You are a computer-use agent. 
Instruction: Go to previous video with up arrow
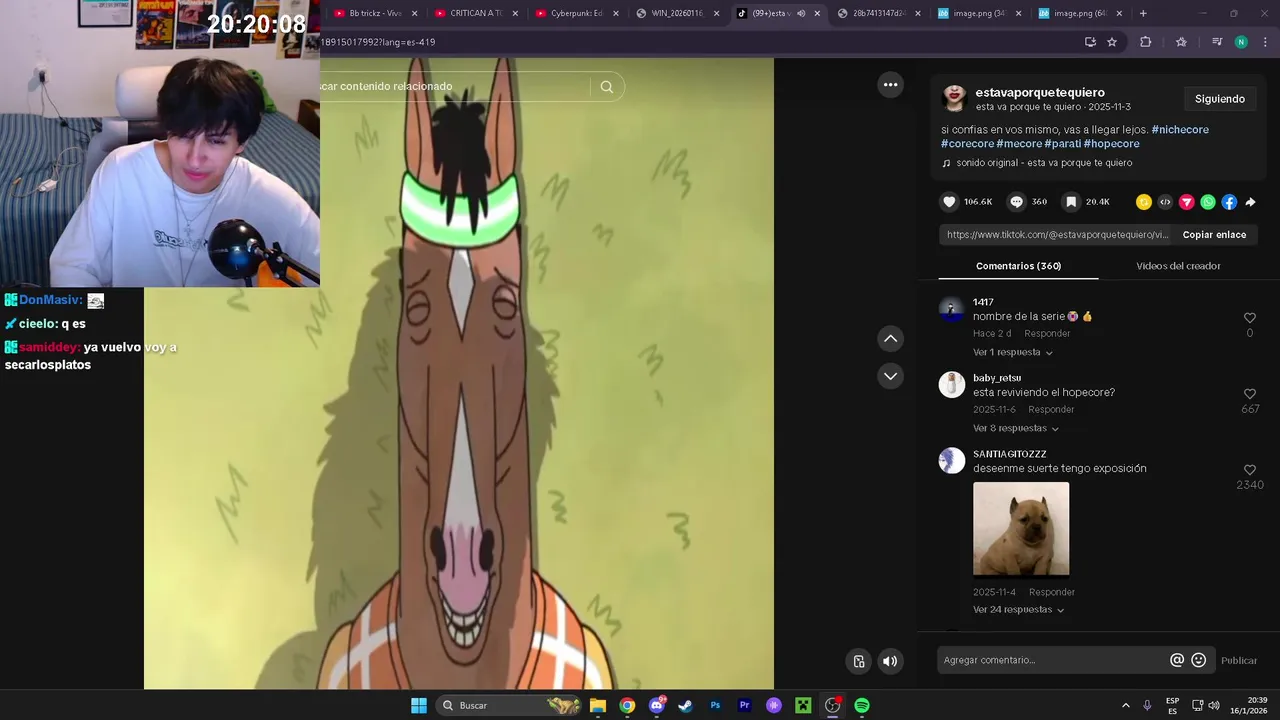click(x=890, y=339)
